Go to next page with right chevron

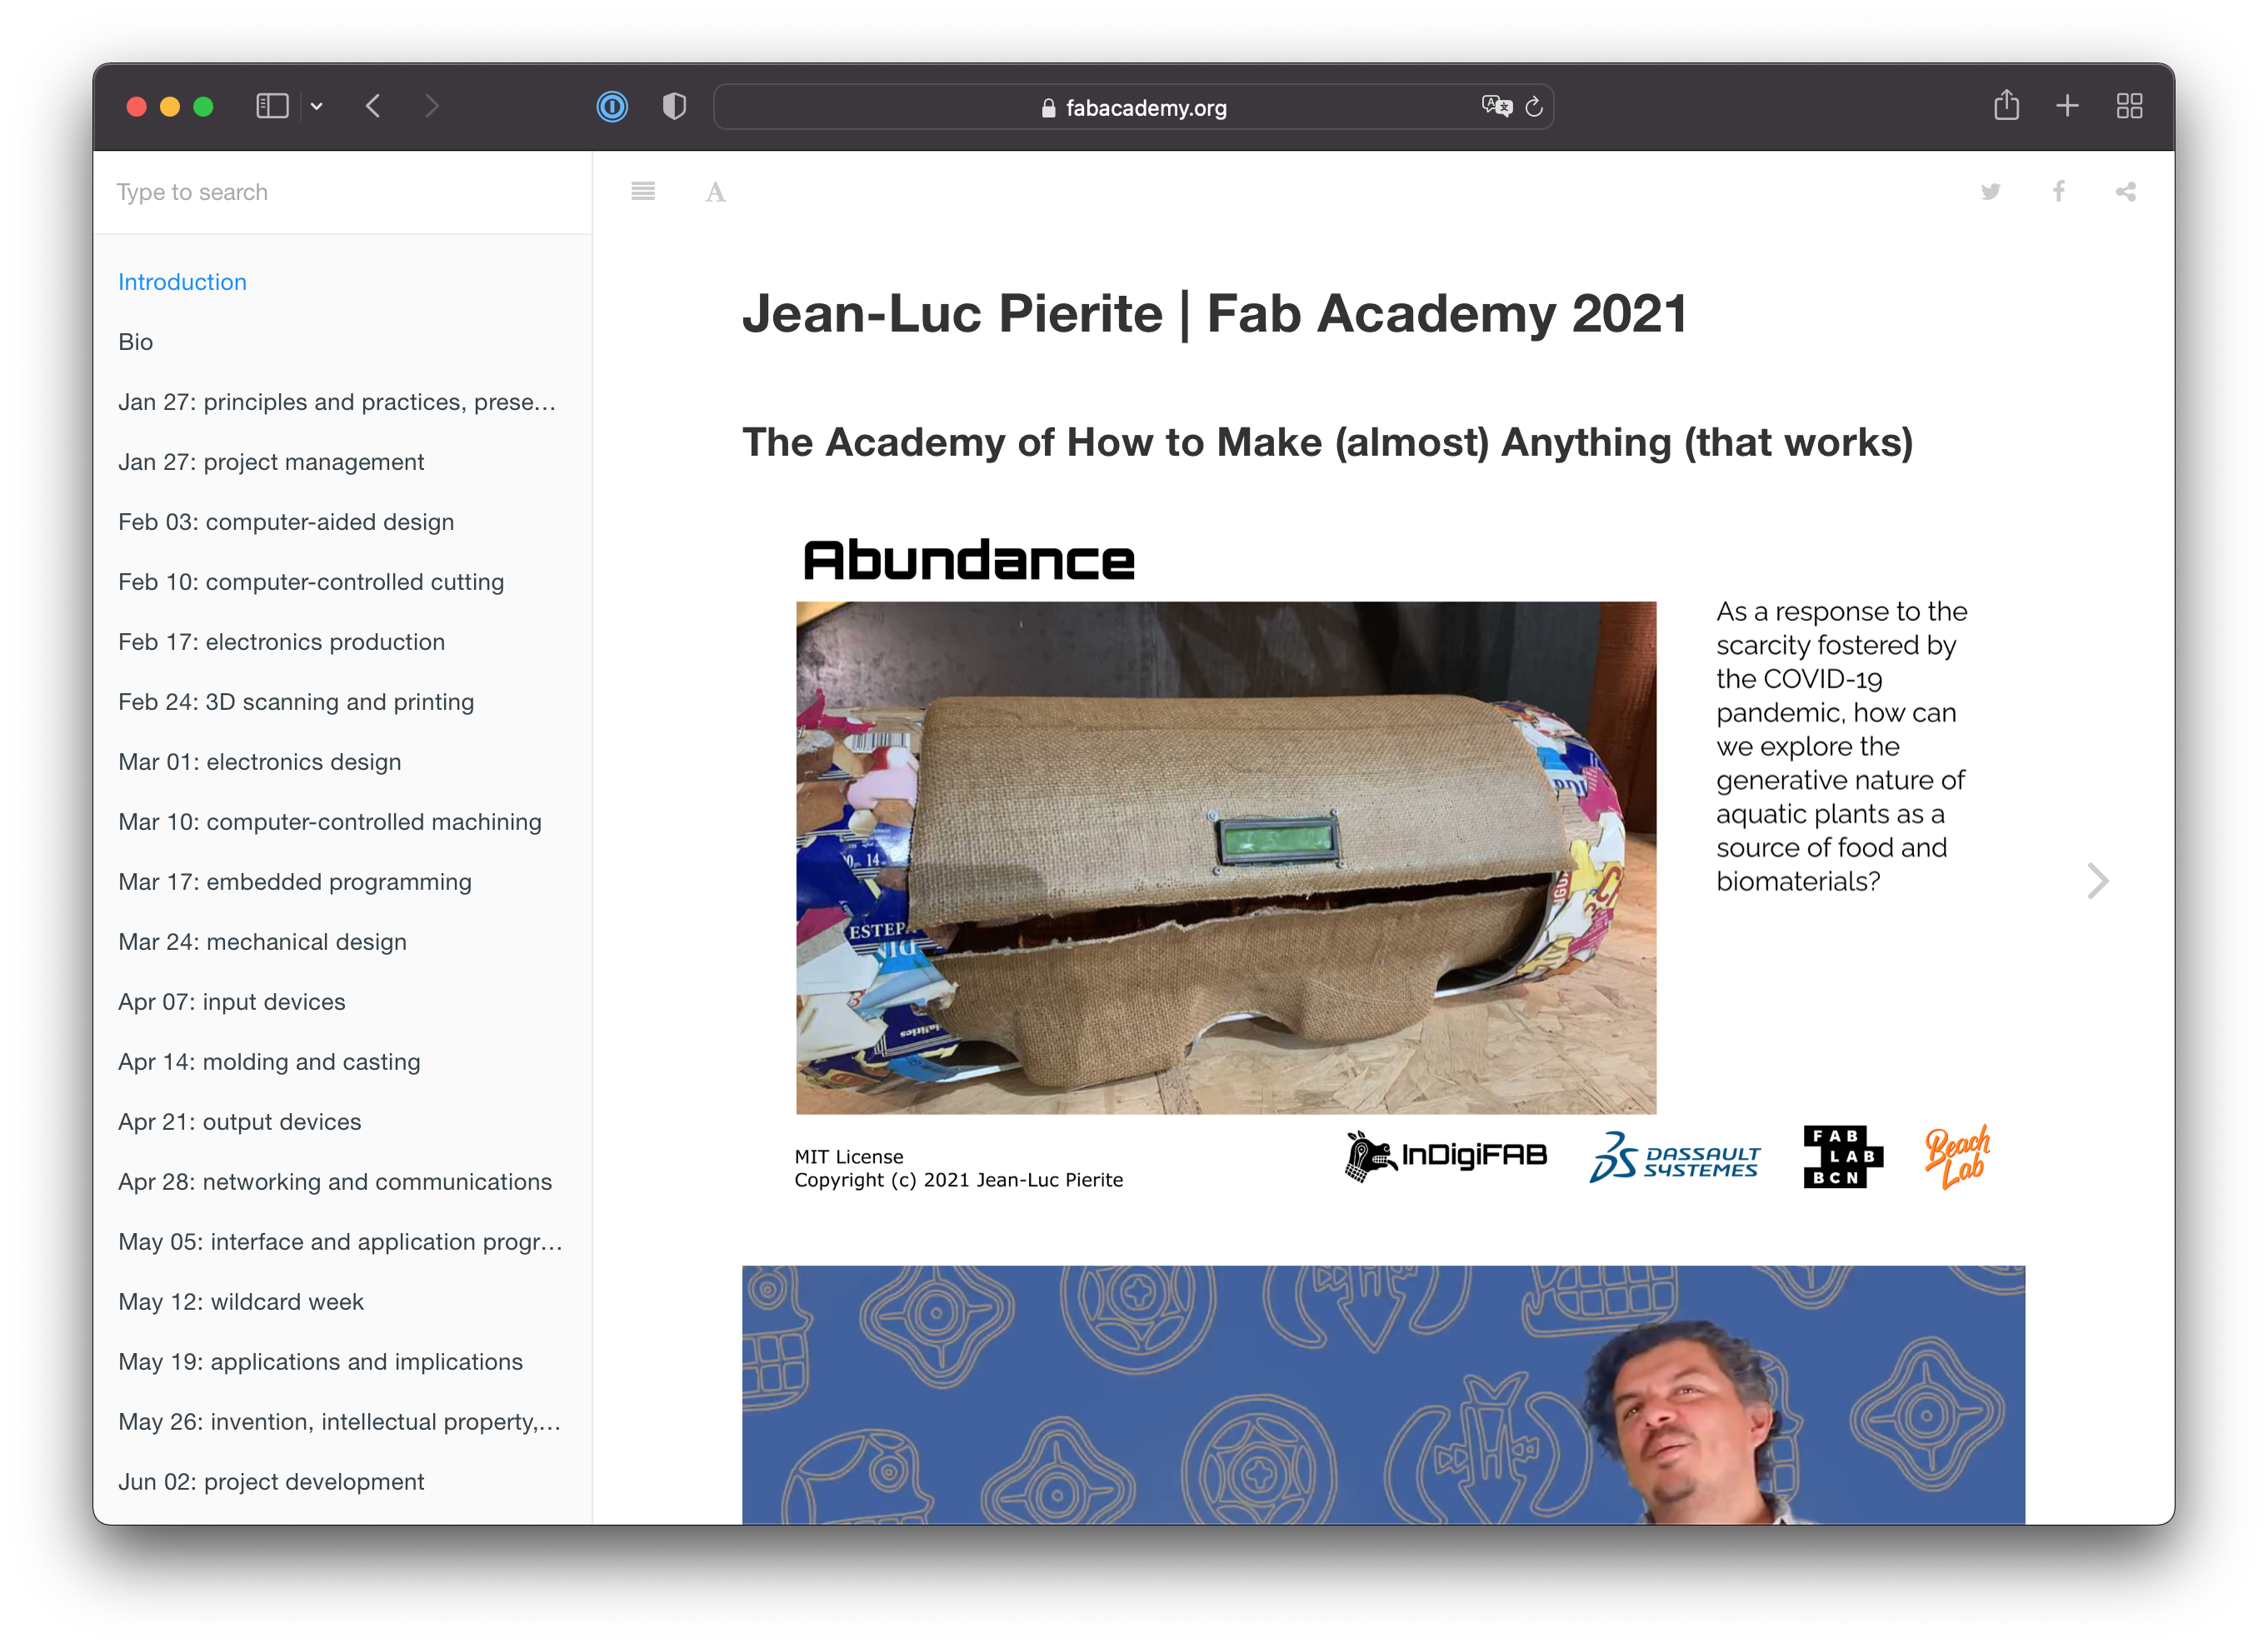coord(2097,881)
